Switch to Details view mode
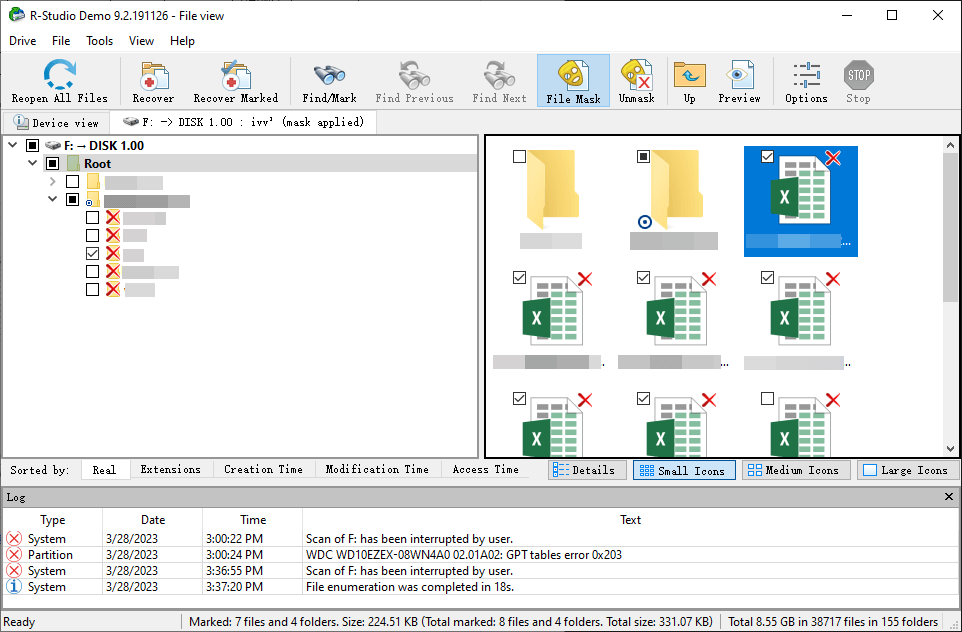962x632 pixels. pos(586,470)
